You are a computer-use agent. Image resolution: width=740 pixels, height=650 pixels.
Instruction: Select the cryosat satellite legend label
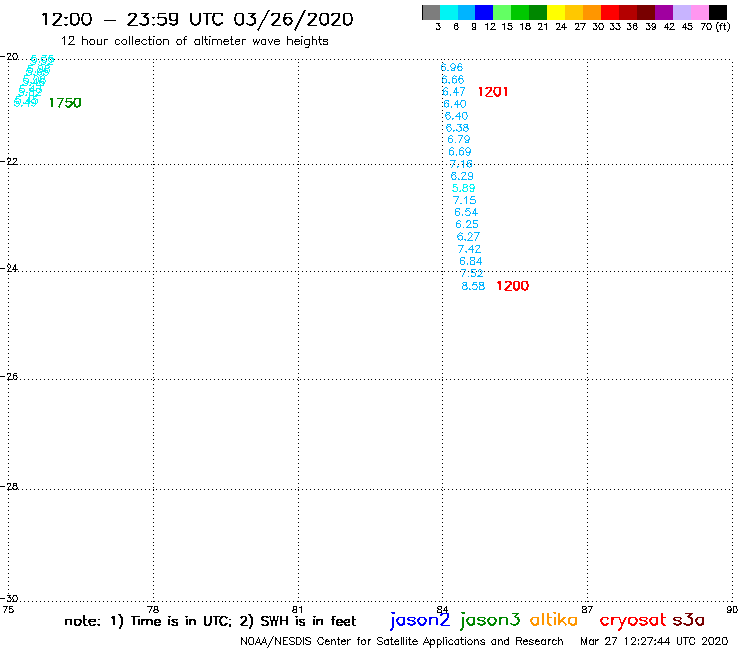pos(632,621)
